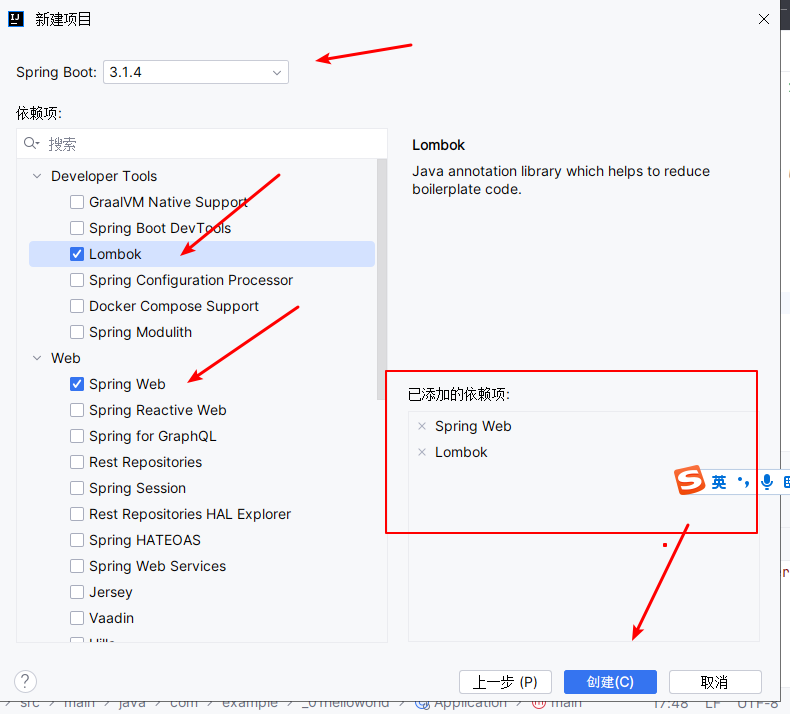Select the Spring Web label in tree
This screenshot has height=714, width=790.
(x=127, y=384)
